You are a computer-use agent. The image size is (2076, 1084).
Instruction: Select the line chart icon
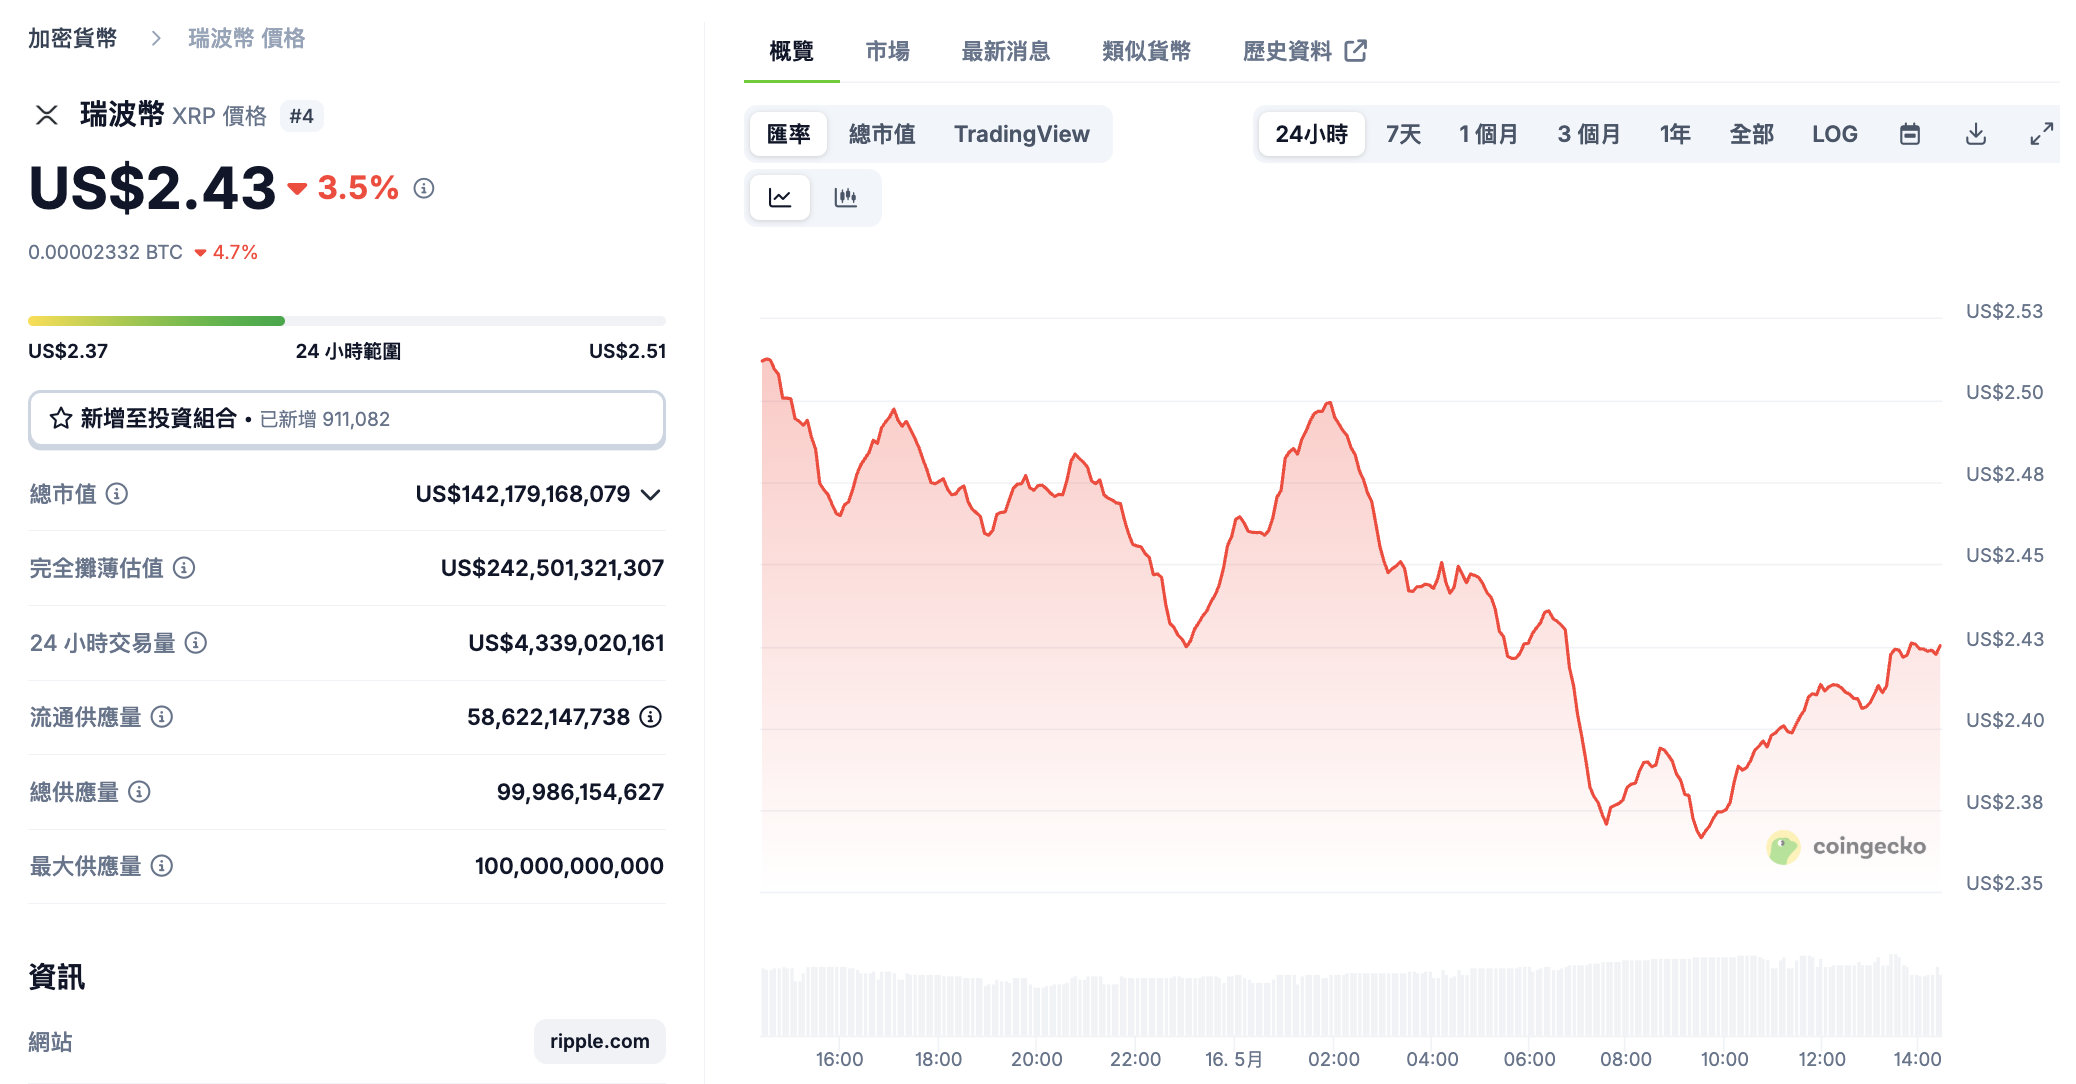click(x=780, y=197)
